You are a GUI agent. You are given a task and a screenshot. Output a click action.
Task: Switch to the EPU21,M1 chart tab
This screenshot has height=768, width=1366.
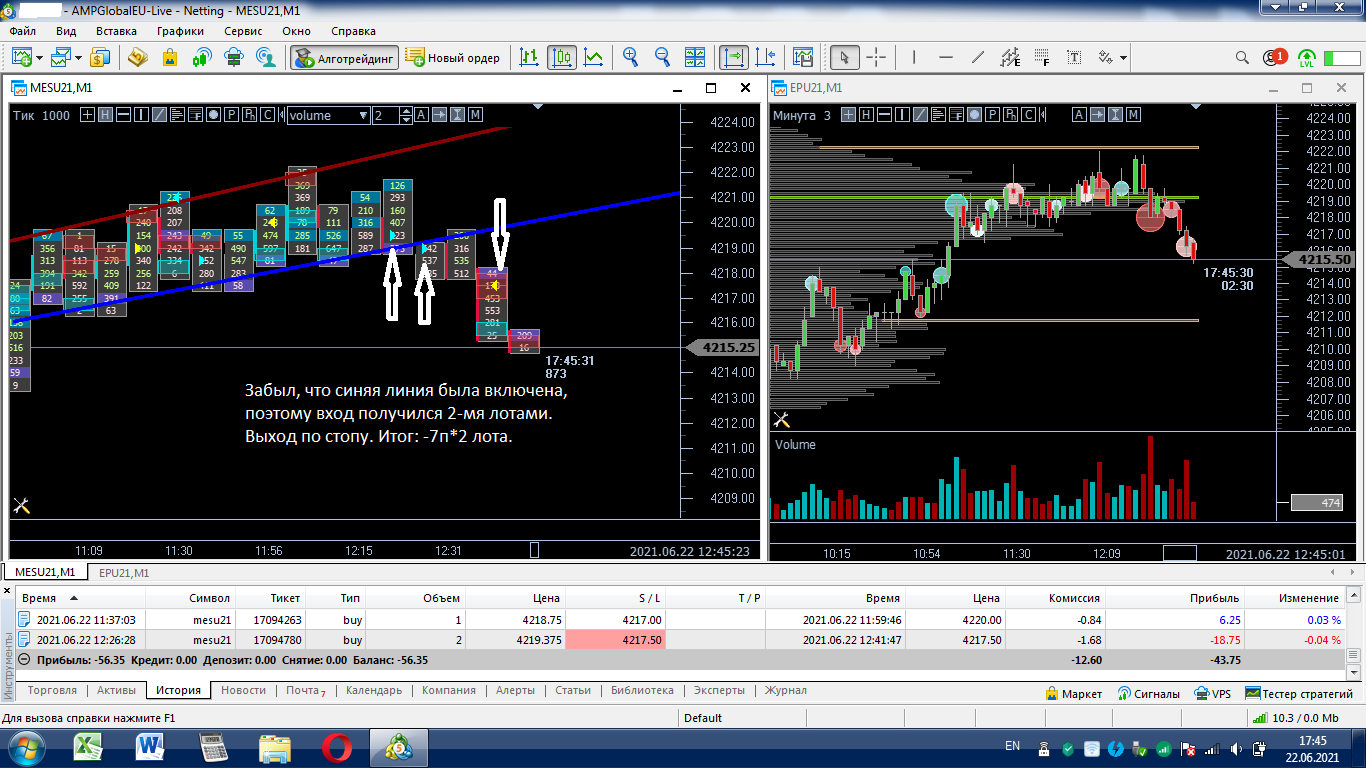click(124, 573)
